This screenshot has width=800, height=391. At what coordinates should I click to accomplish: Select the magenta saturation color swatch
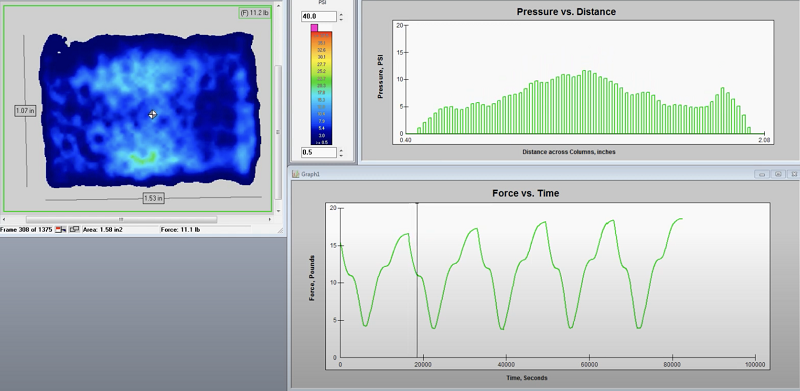[314, 28]
